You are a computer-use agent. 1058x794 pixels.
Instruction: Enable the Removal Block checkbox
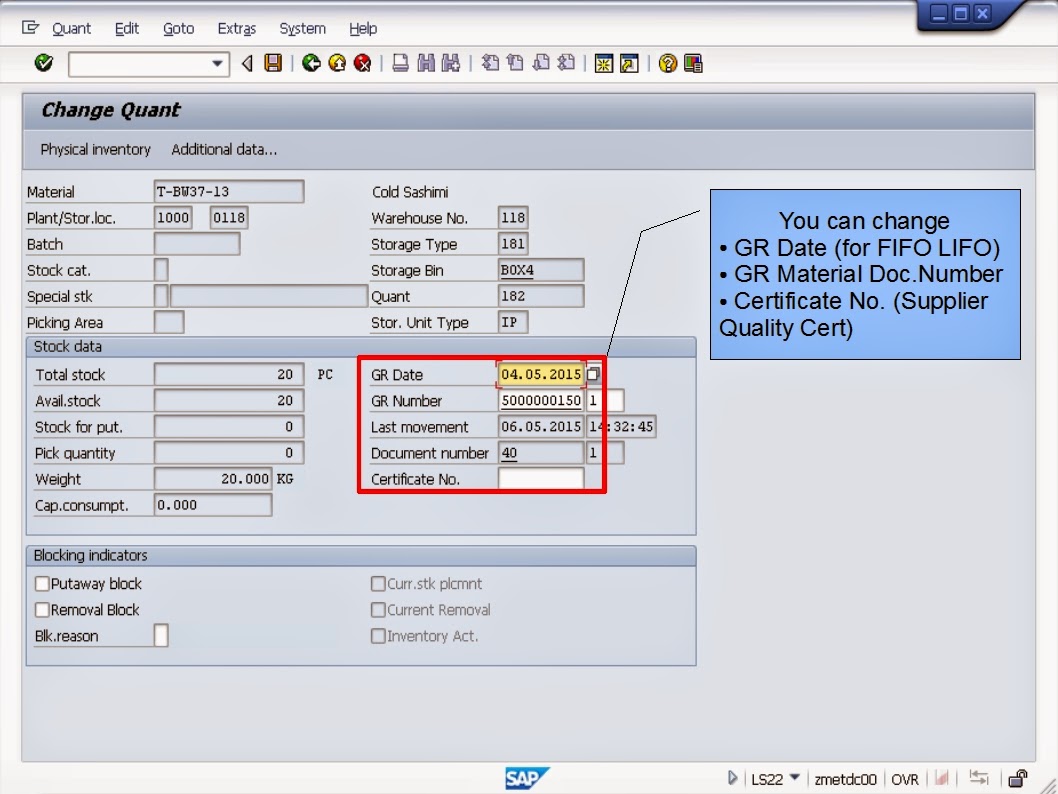41,609
